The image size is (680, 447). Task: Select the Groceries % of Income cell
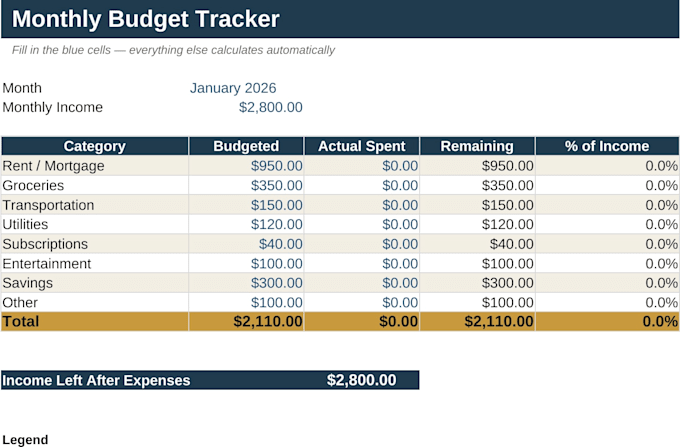click(x=607, y=185)
